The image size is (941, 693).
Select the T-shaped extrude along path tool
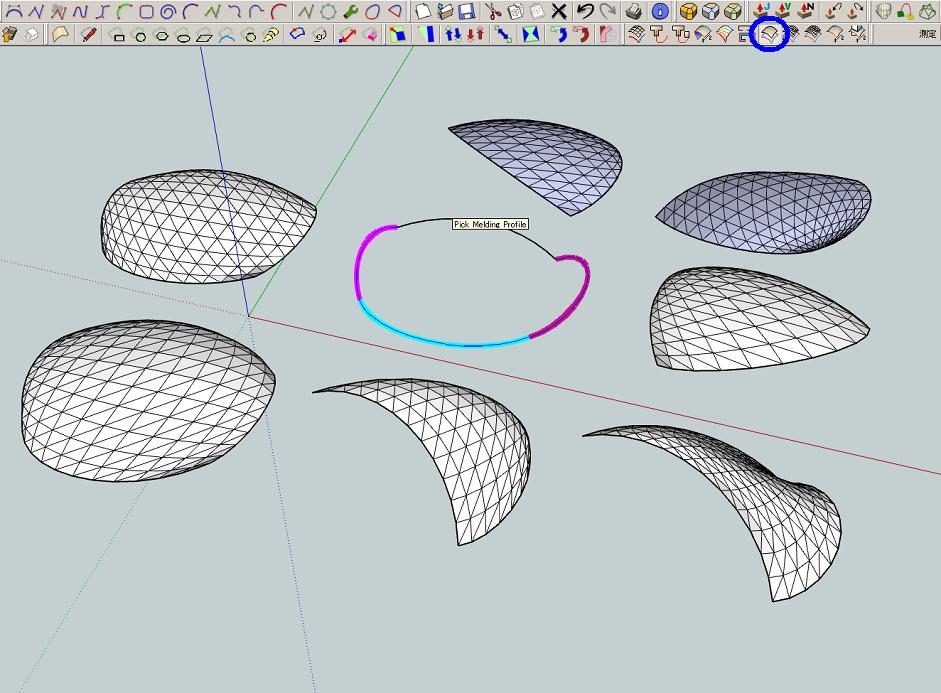click(658, 34)
